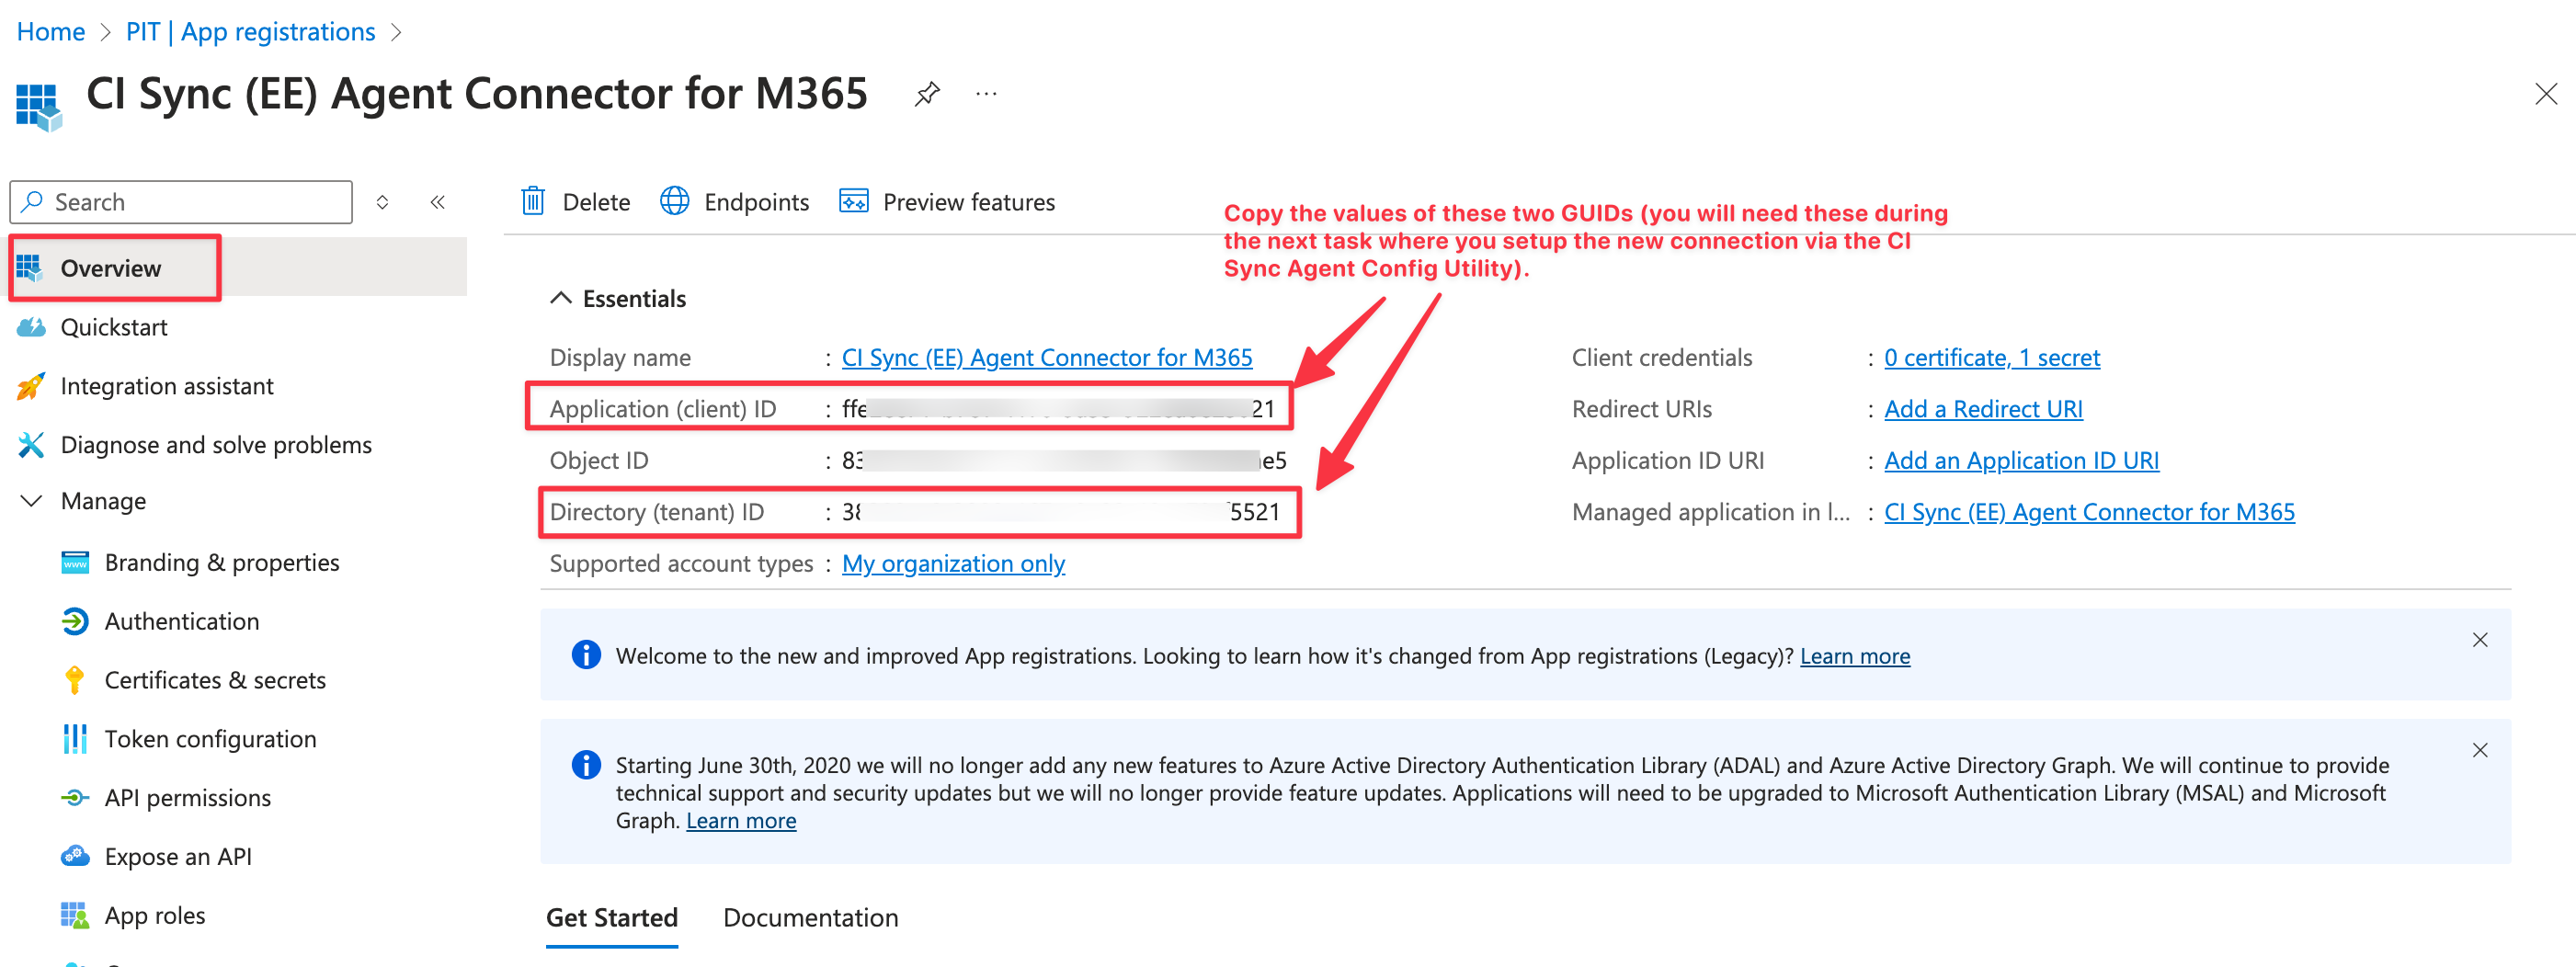Open the Managed application link
2576x967 pixels.
(2089, 511)
